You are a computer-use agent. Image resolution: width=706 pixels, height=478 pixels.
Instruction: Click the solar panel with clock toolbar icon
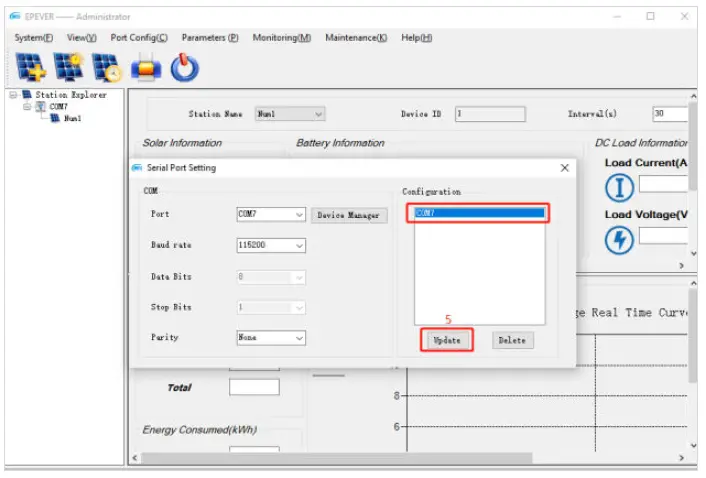point(106,68)
